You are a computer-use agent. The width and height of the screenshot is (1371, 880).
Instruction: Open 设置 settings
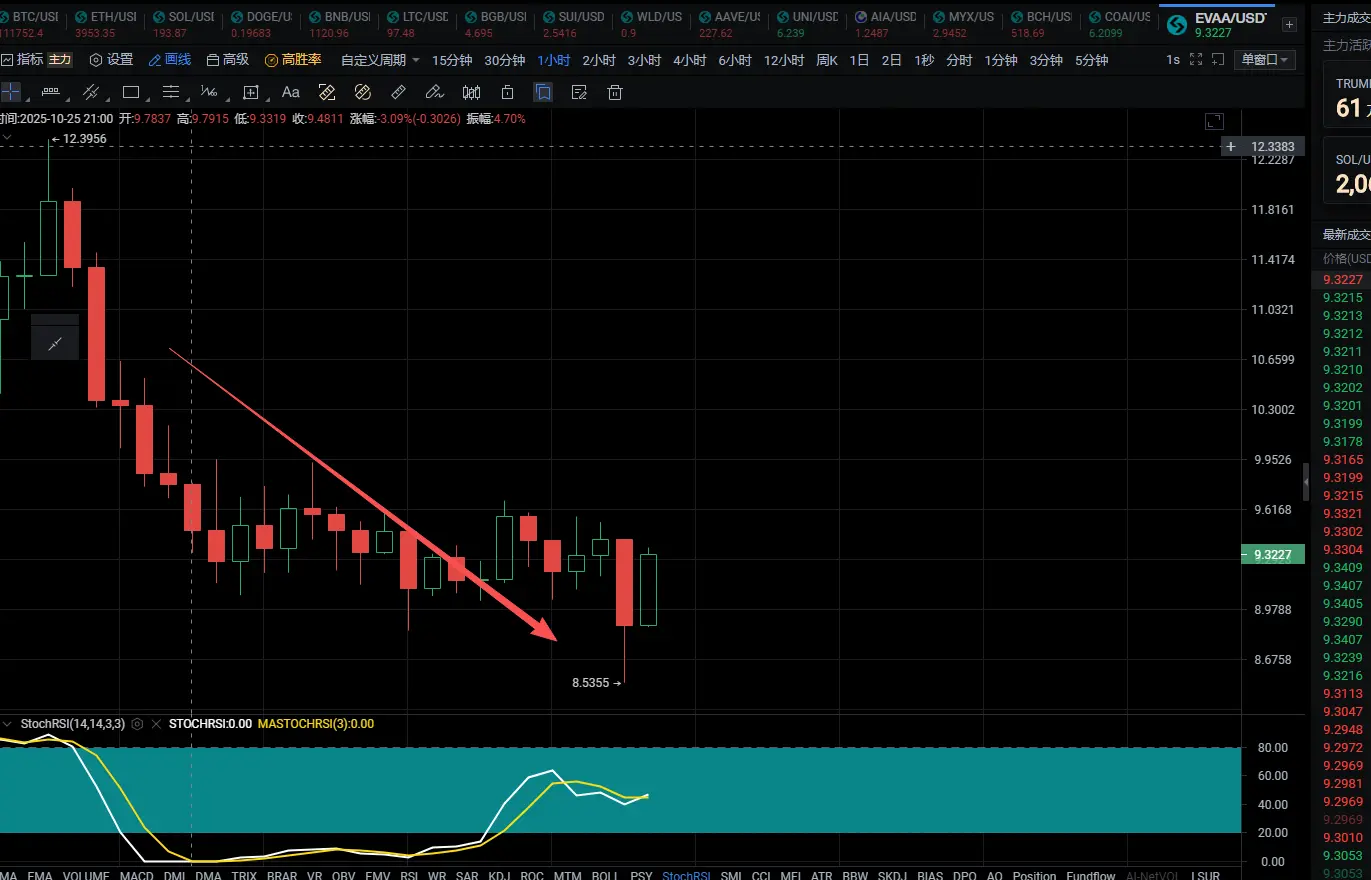tap(111, 60)
